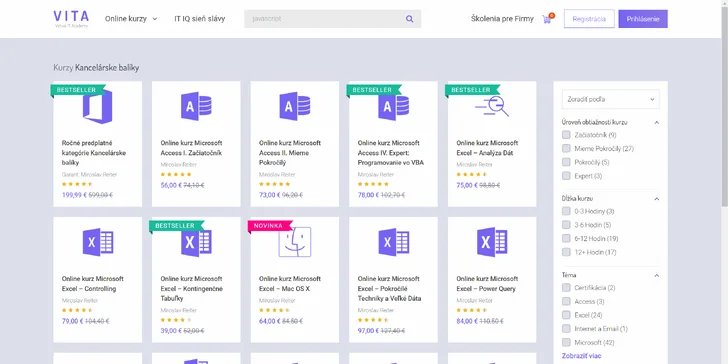Enable the Certifikácia topic filter
Screen dimensions: 728x364
[x=566, y=288]
